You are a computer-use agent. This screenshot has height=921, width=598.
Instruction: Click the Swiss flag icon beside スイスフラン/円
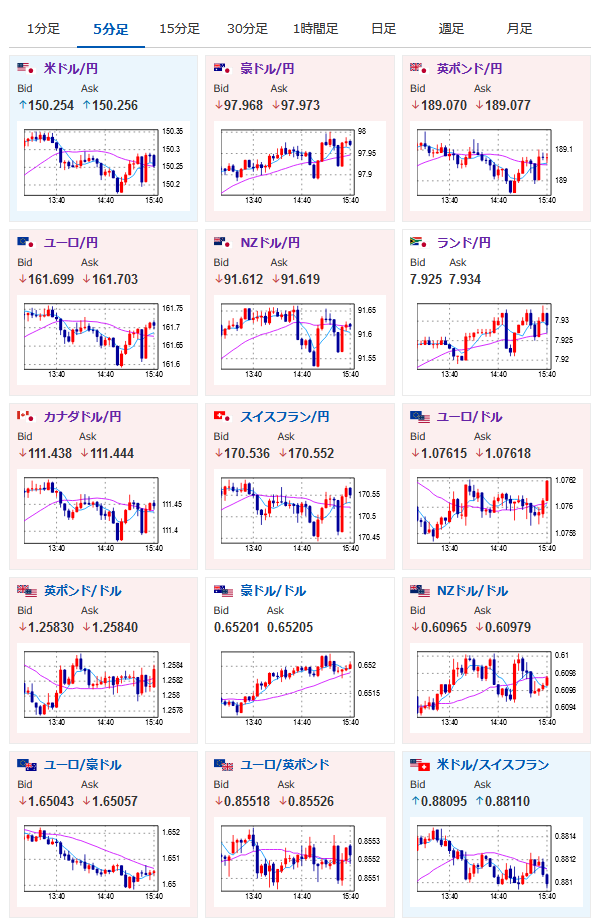coord(222,416)
